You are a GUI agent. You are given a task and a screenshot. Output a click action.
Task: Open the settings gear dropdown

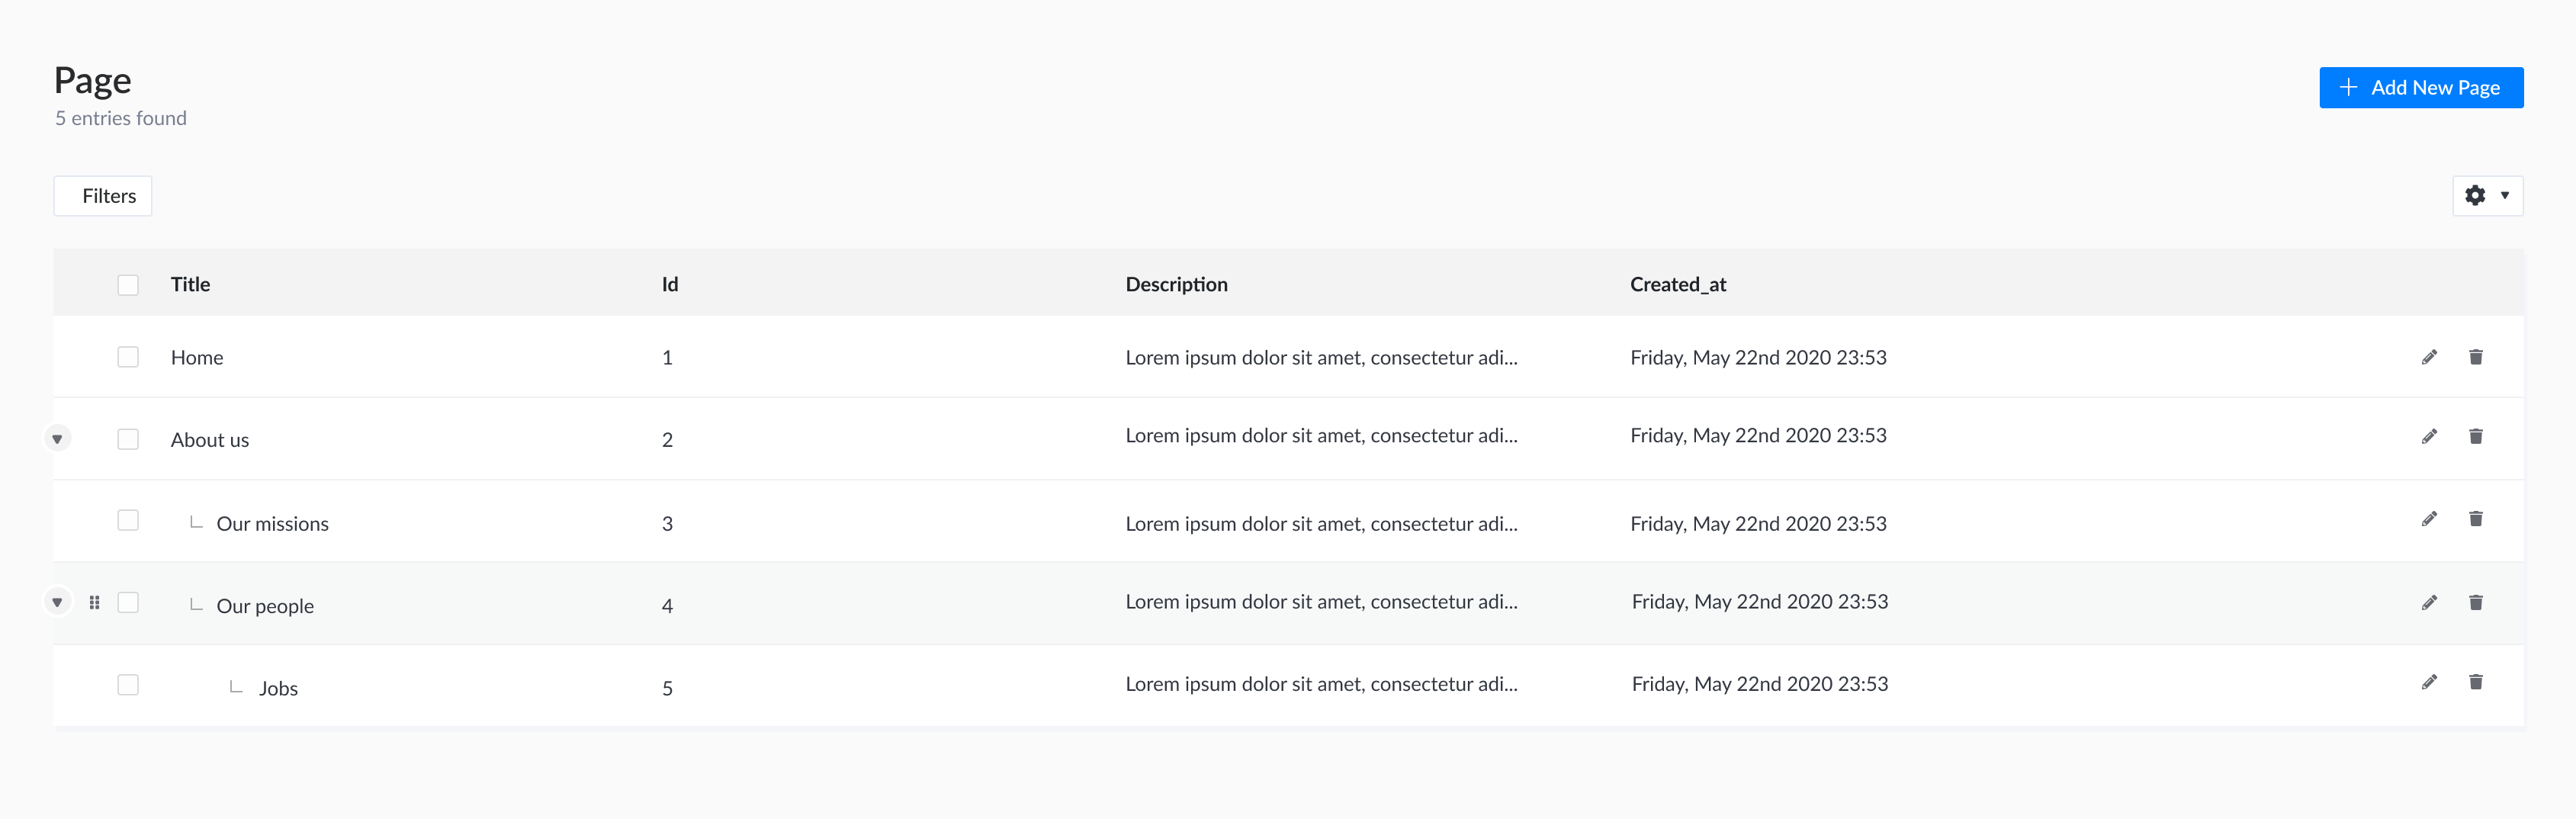click(2486, 196)
